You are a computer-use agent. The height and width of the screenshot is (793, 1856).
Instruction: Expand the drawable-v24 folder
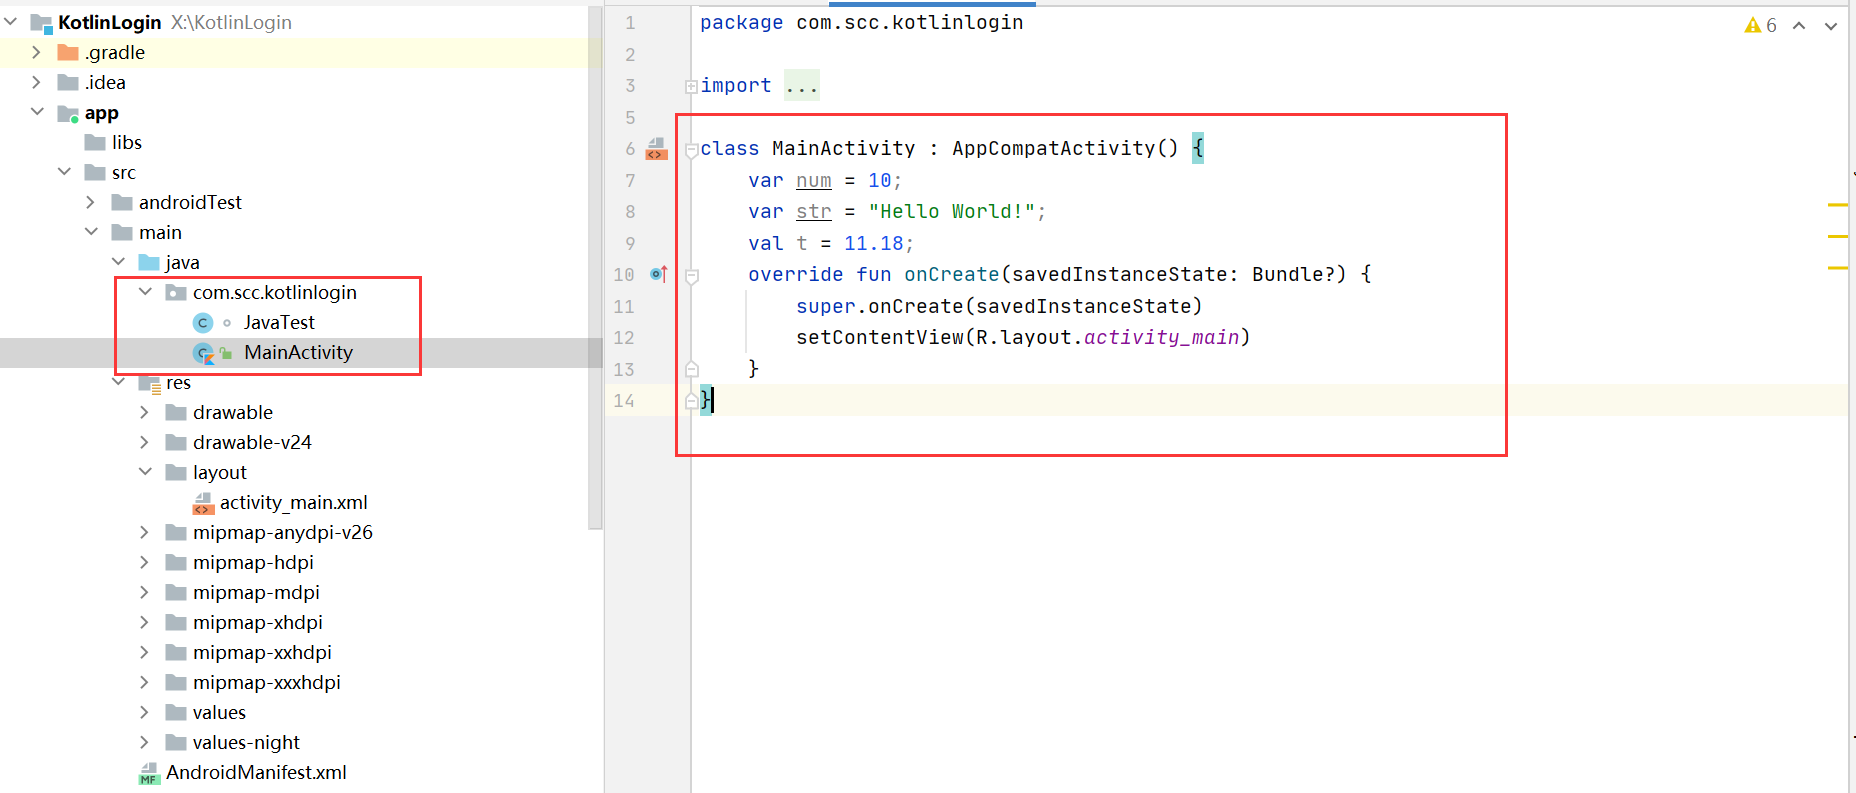145,442
